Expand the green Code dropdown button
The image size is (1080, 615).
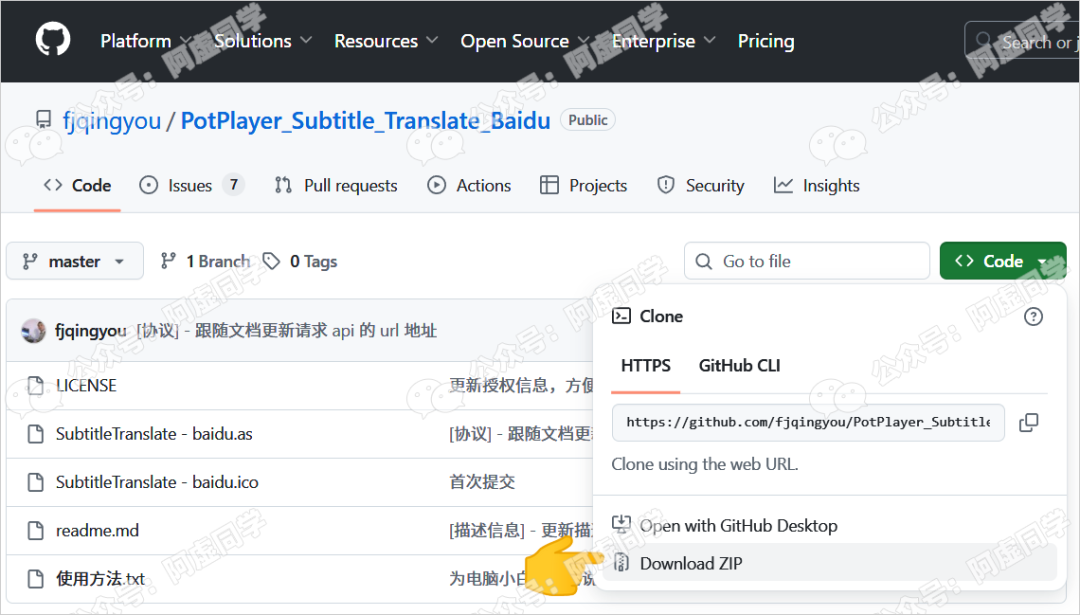(1002, 261)
